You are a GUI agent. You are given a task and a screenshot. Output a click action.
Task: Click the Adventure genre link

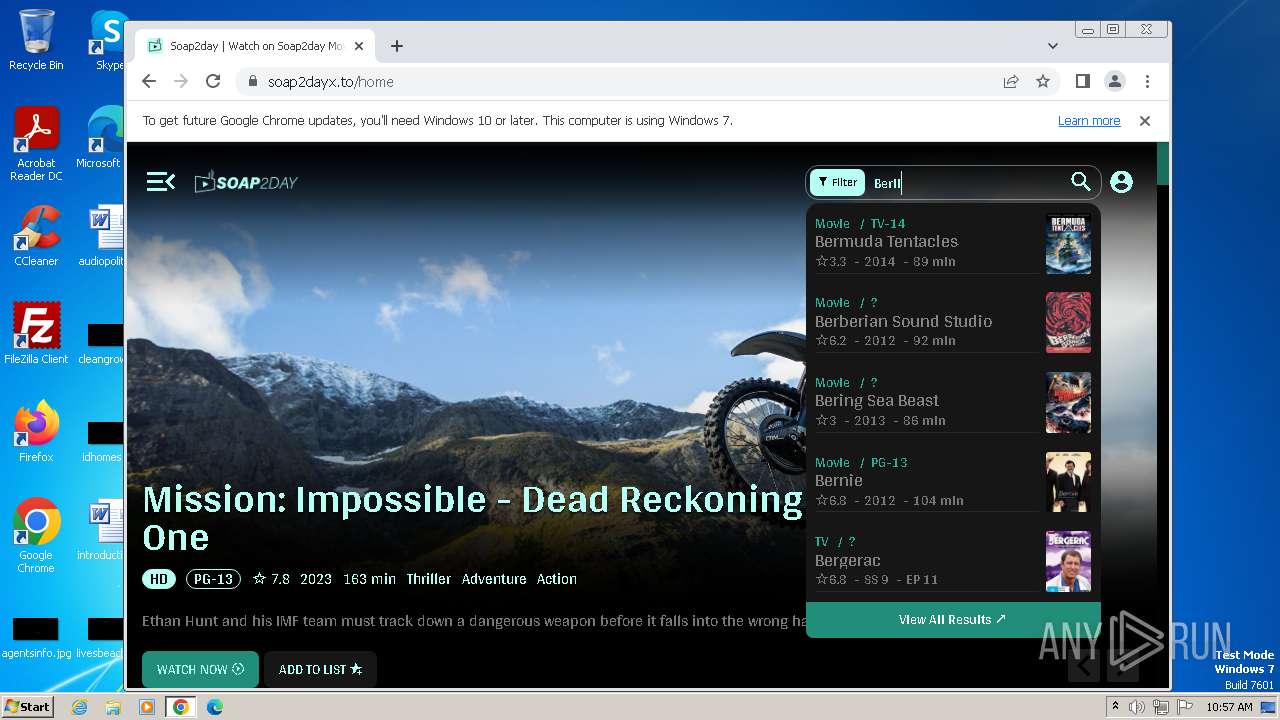493,579
